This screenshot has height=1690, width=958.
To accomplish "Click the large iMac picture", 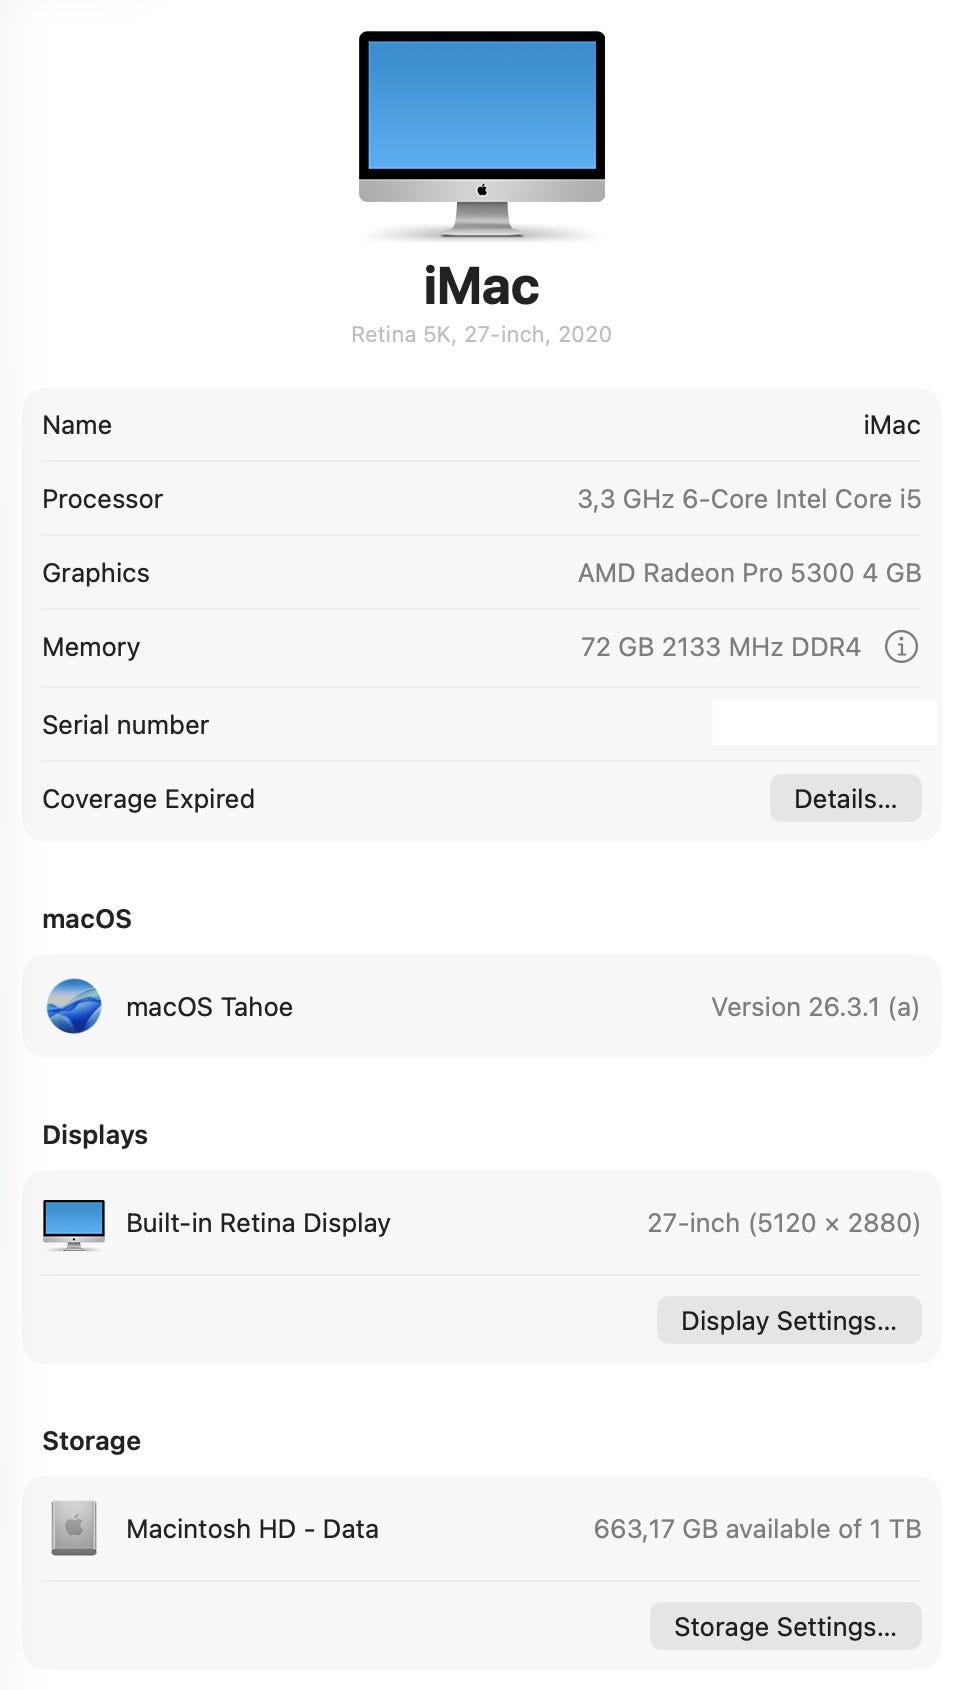I will click(x=481, y=133).
